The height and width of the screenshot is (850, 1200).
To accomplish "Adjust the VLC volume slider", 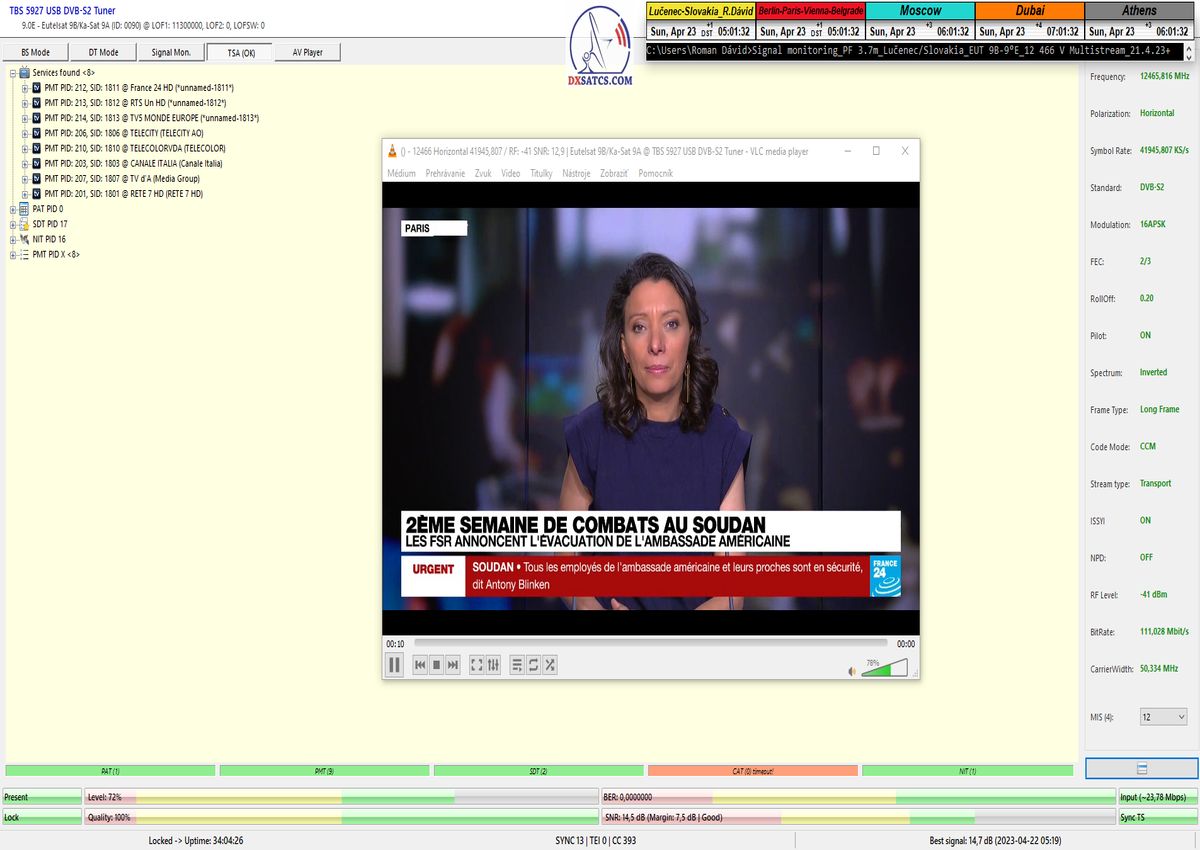I will pyautogui.click(x=884, y=668).
